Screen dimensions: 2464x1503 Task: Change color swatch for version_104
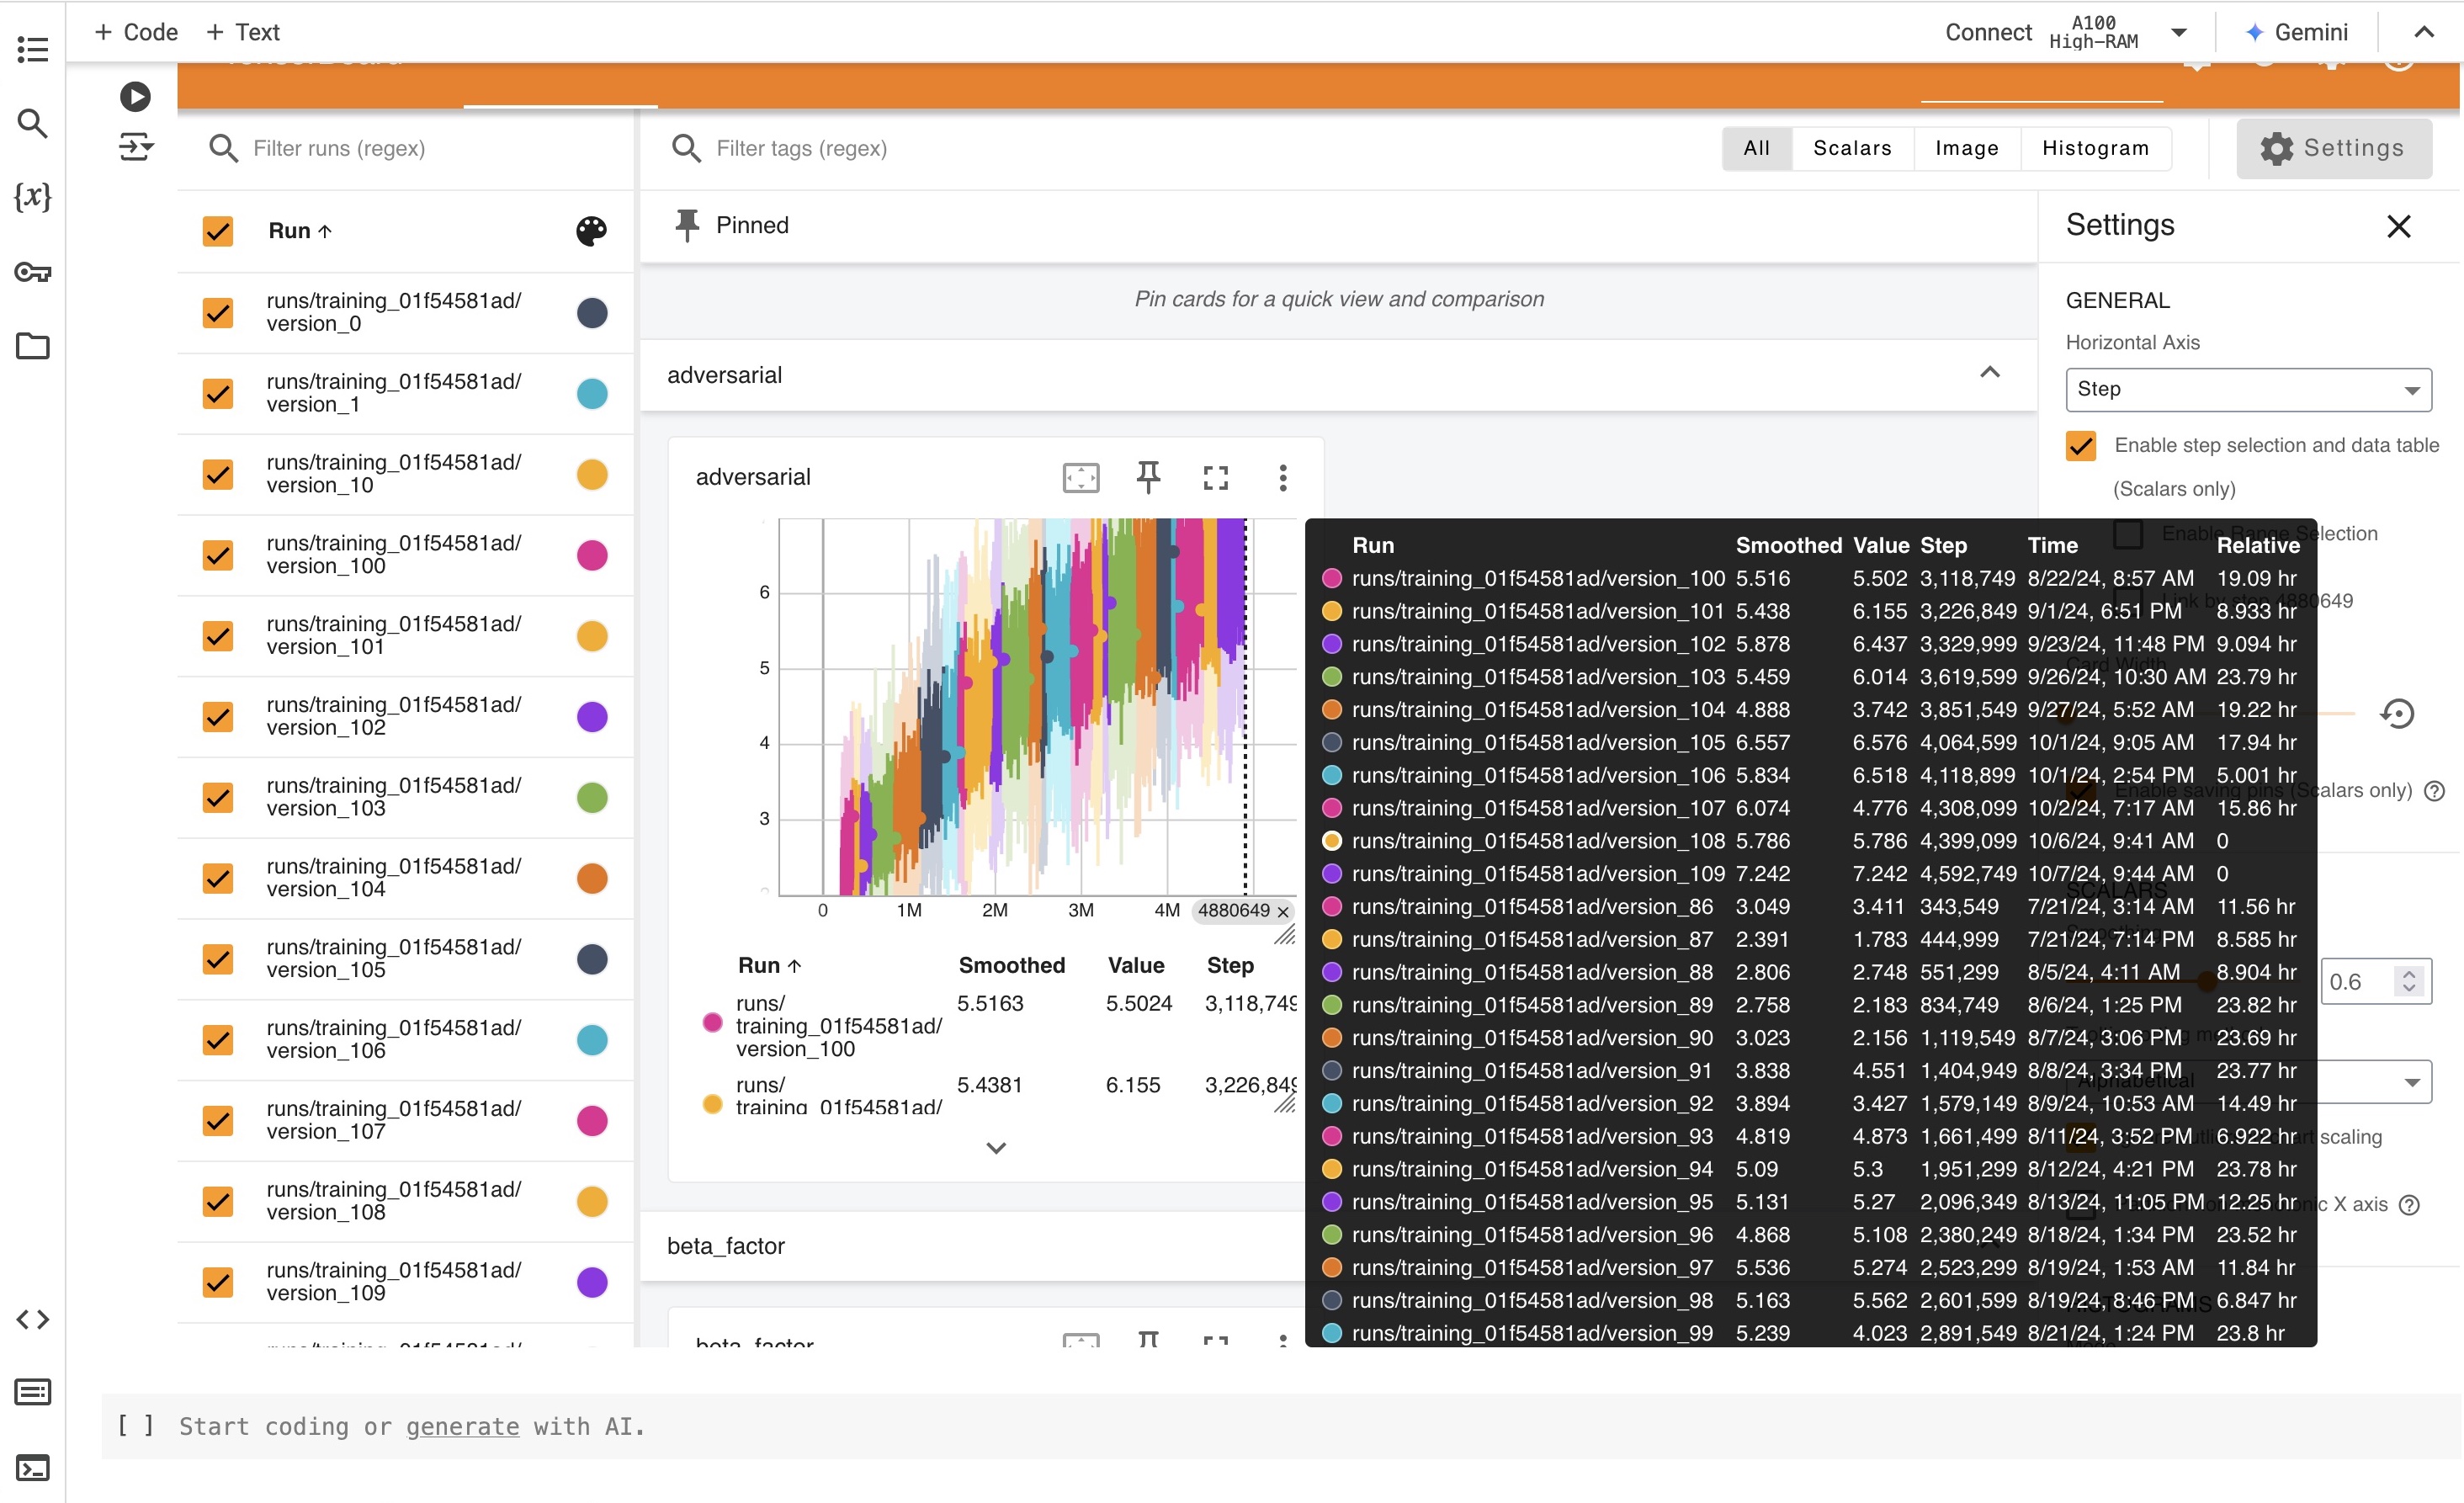(x=591, y=878)
